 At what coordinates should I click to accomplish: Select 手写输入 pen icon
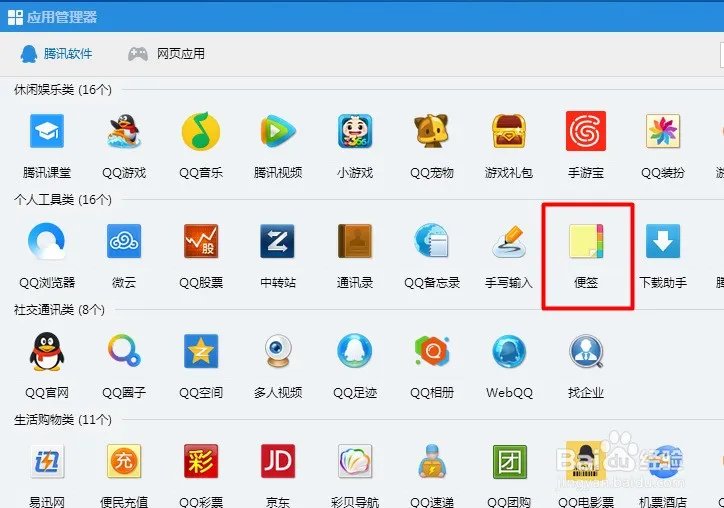point(508,241)
